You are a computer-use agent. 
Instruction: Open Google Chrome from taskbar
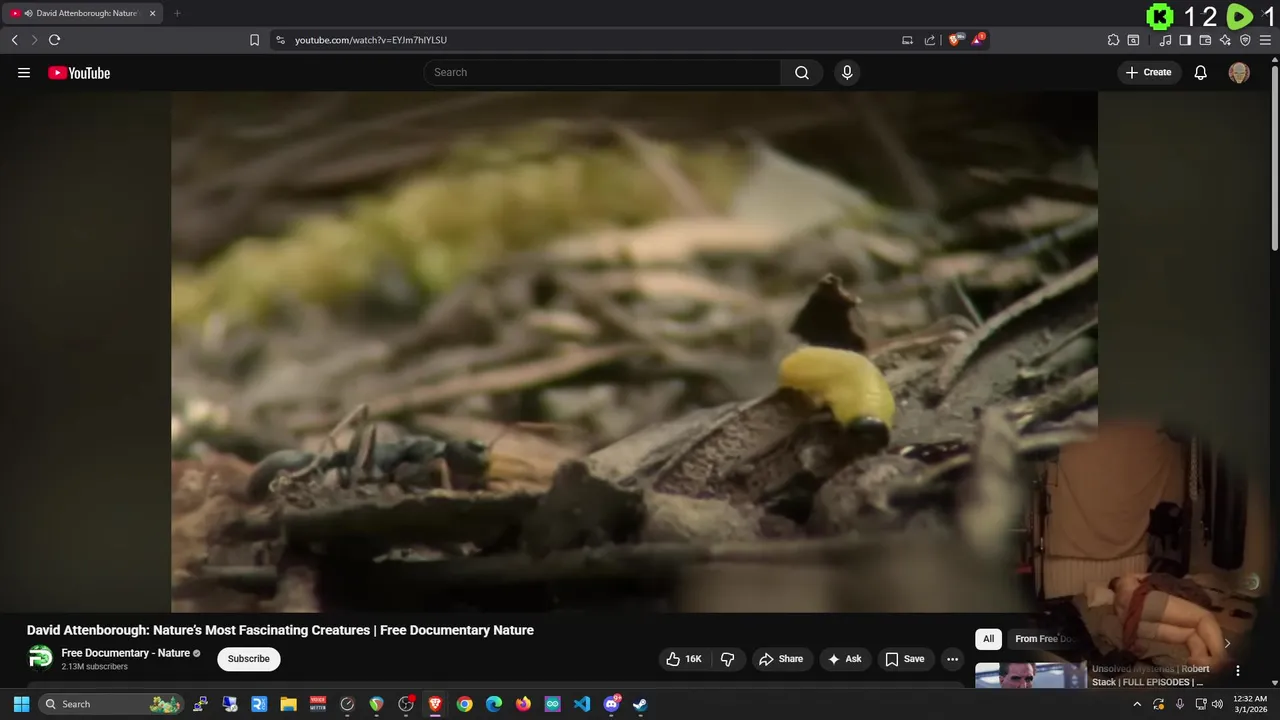[x=464, y=704]
